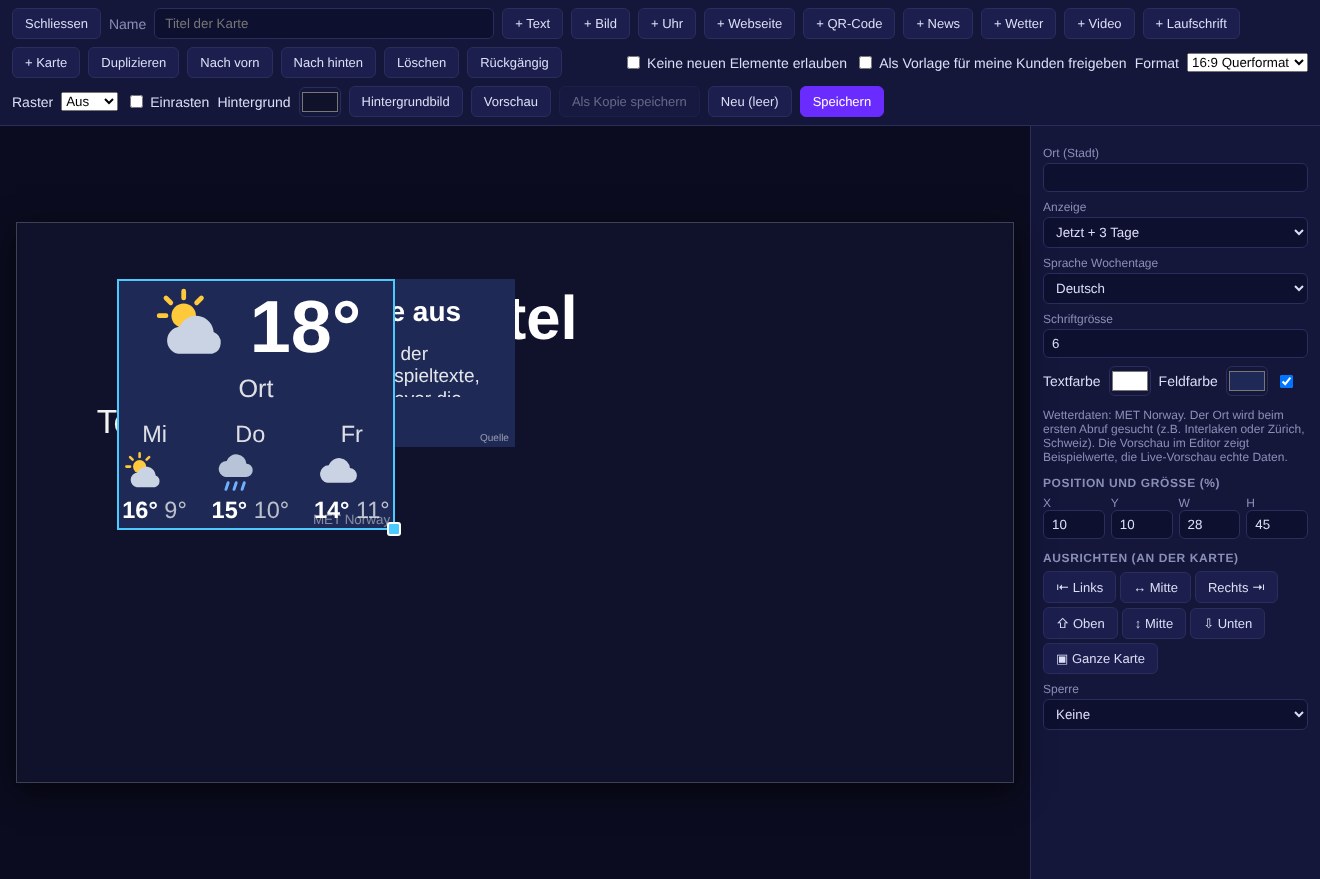The width and height of the screenshot is (1320, 879).
Task: Add a News element
Action: click(x=938, y=24)
